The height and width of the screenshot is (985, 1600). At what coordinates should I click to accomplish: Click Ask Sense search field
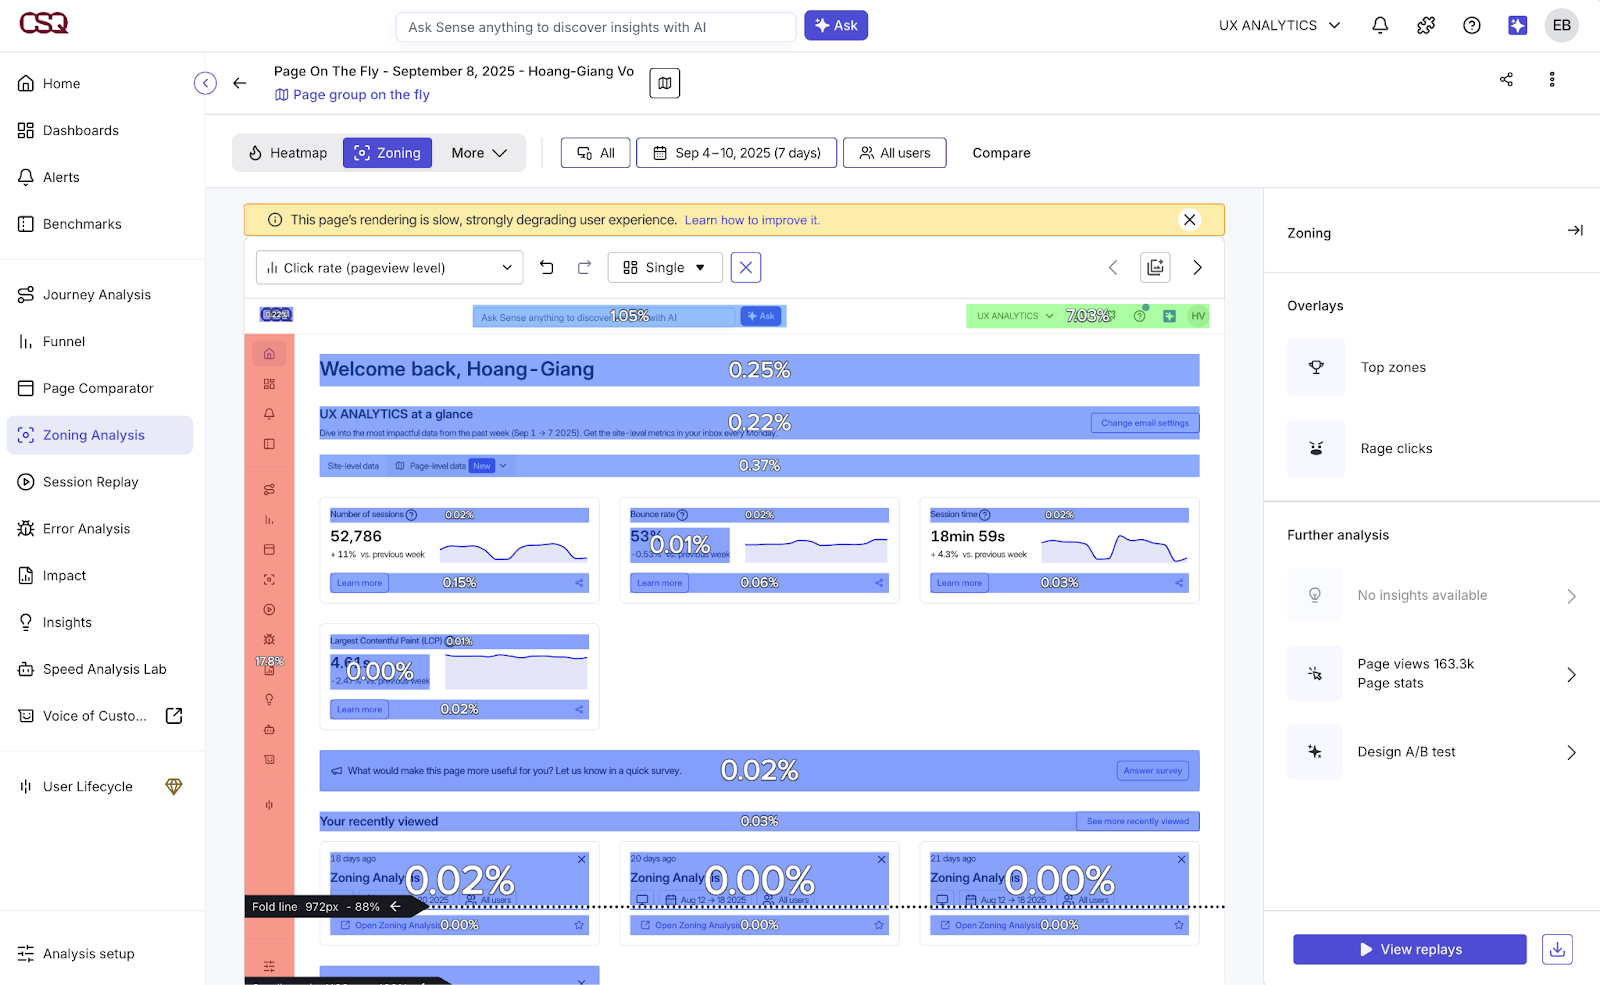point(596,27)
